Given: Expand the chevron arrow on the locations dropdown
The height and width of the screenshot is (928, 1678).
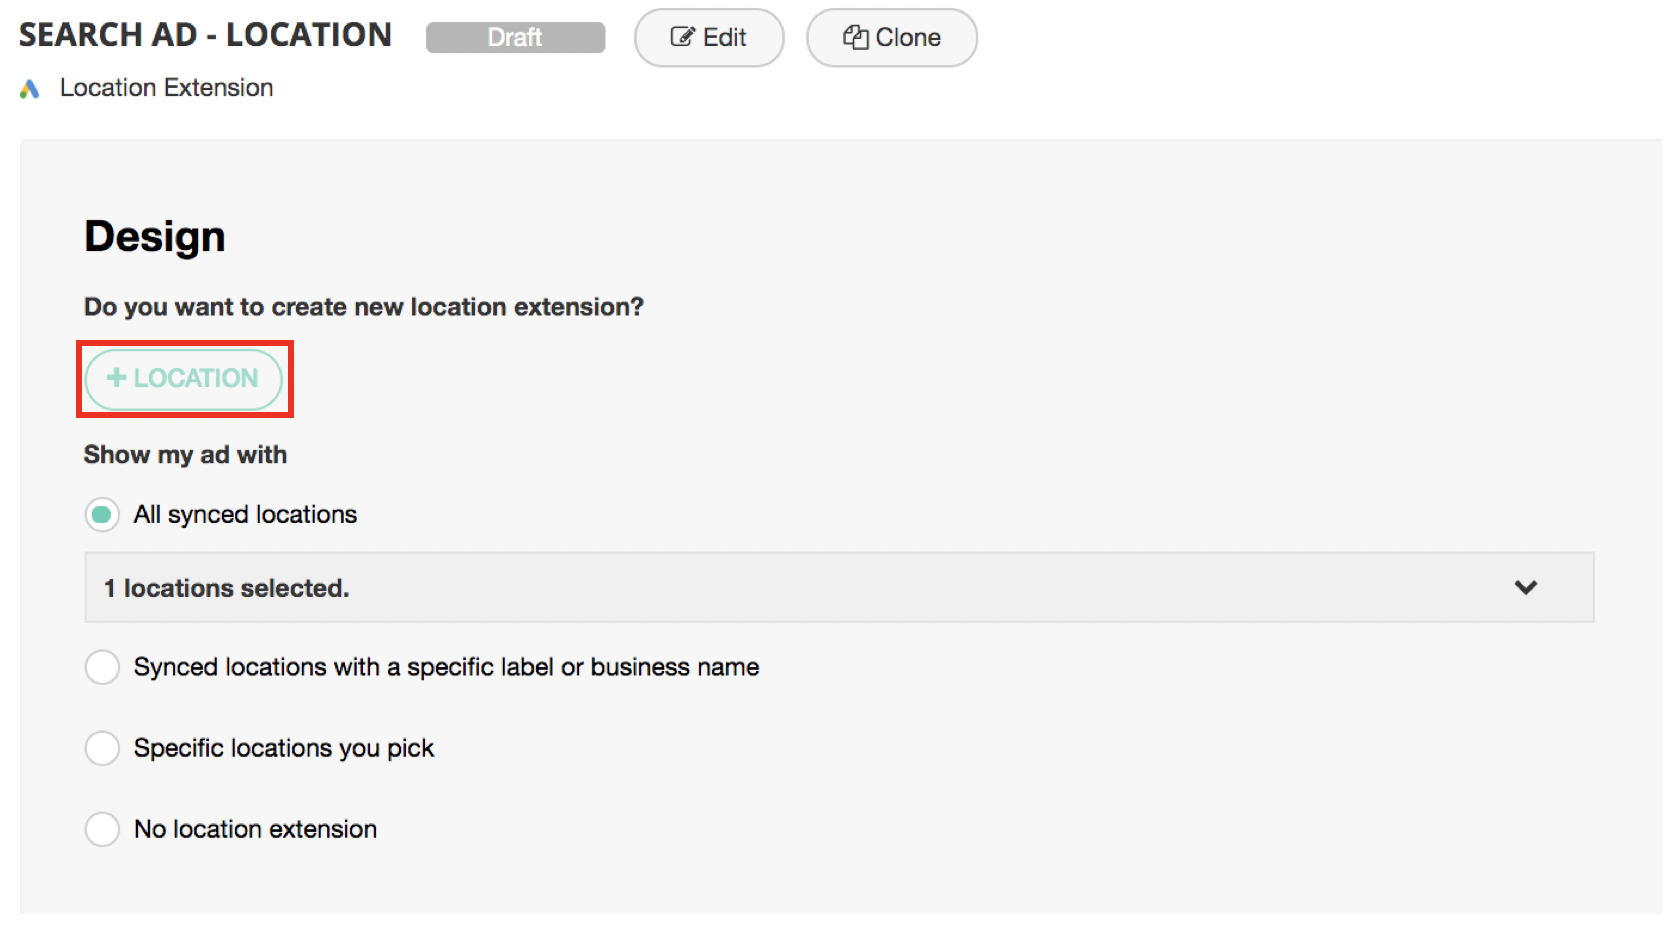Looking at the screenshot, I should tap(1525, 588).
